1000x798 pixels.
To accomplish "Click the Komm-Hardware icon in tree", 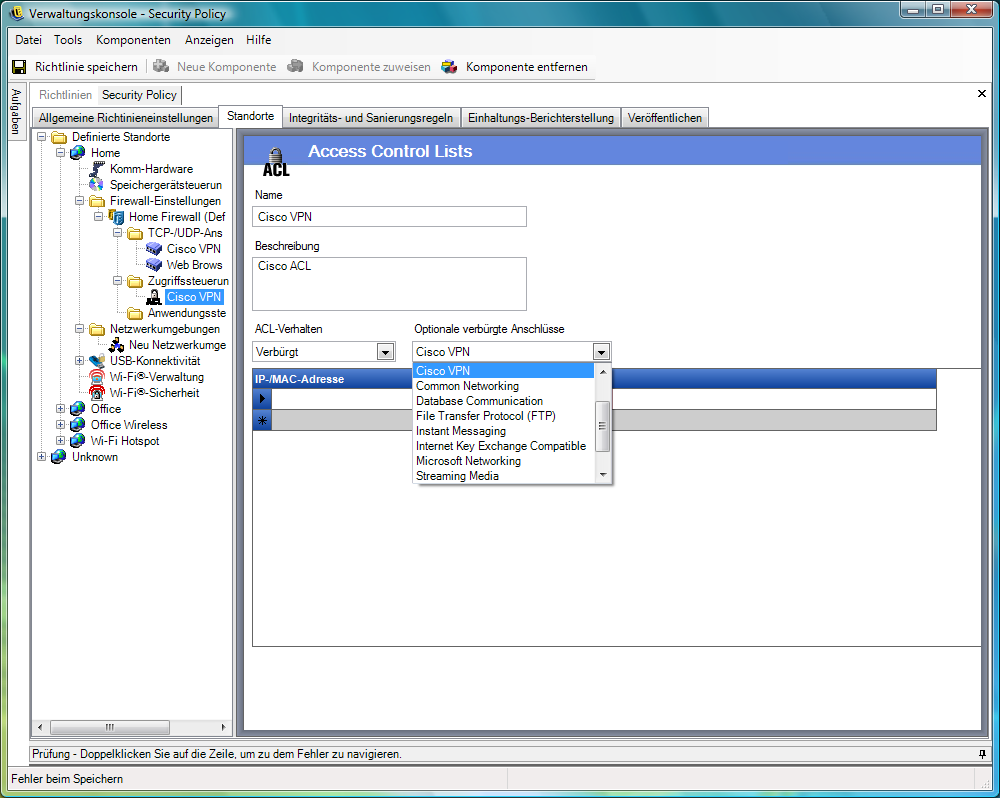I will point(97,169).
